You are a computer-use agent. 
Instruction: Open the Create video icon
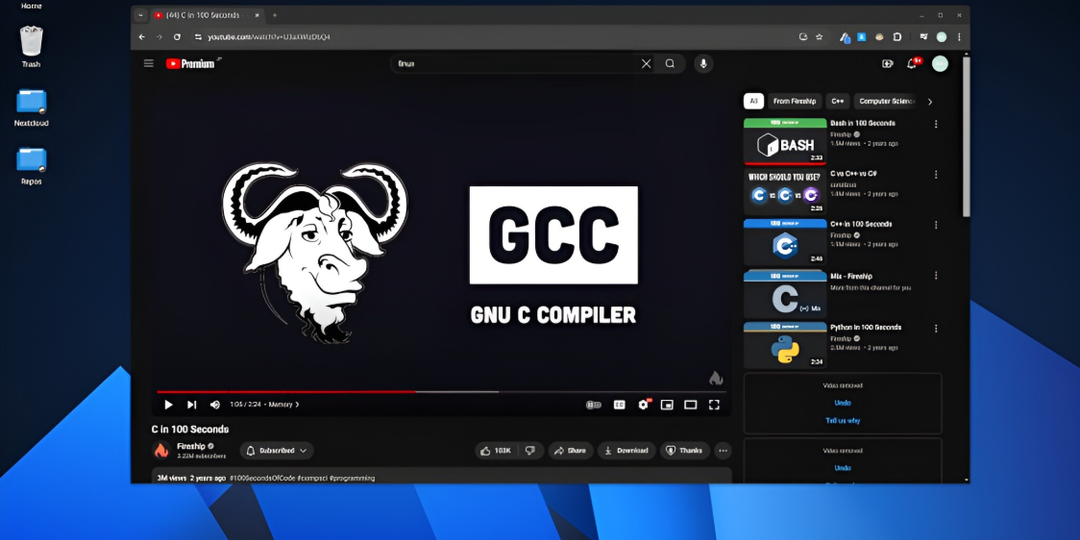[887, 63]
